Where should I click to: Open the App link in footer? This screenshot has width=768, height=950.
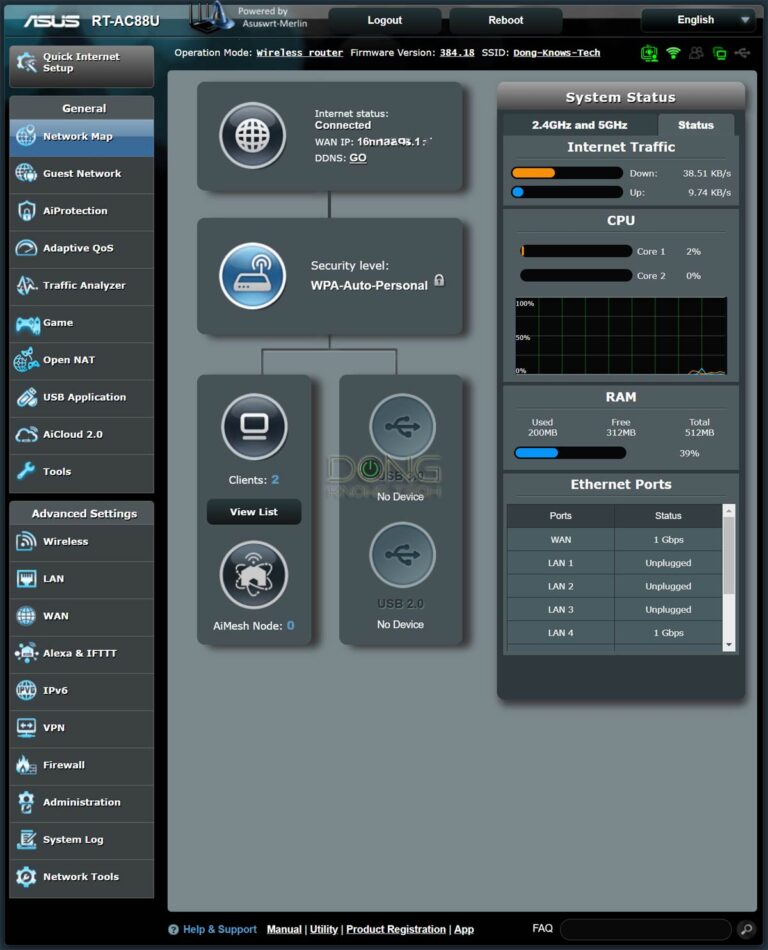point(464,929)
